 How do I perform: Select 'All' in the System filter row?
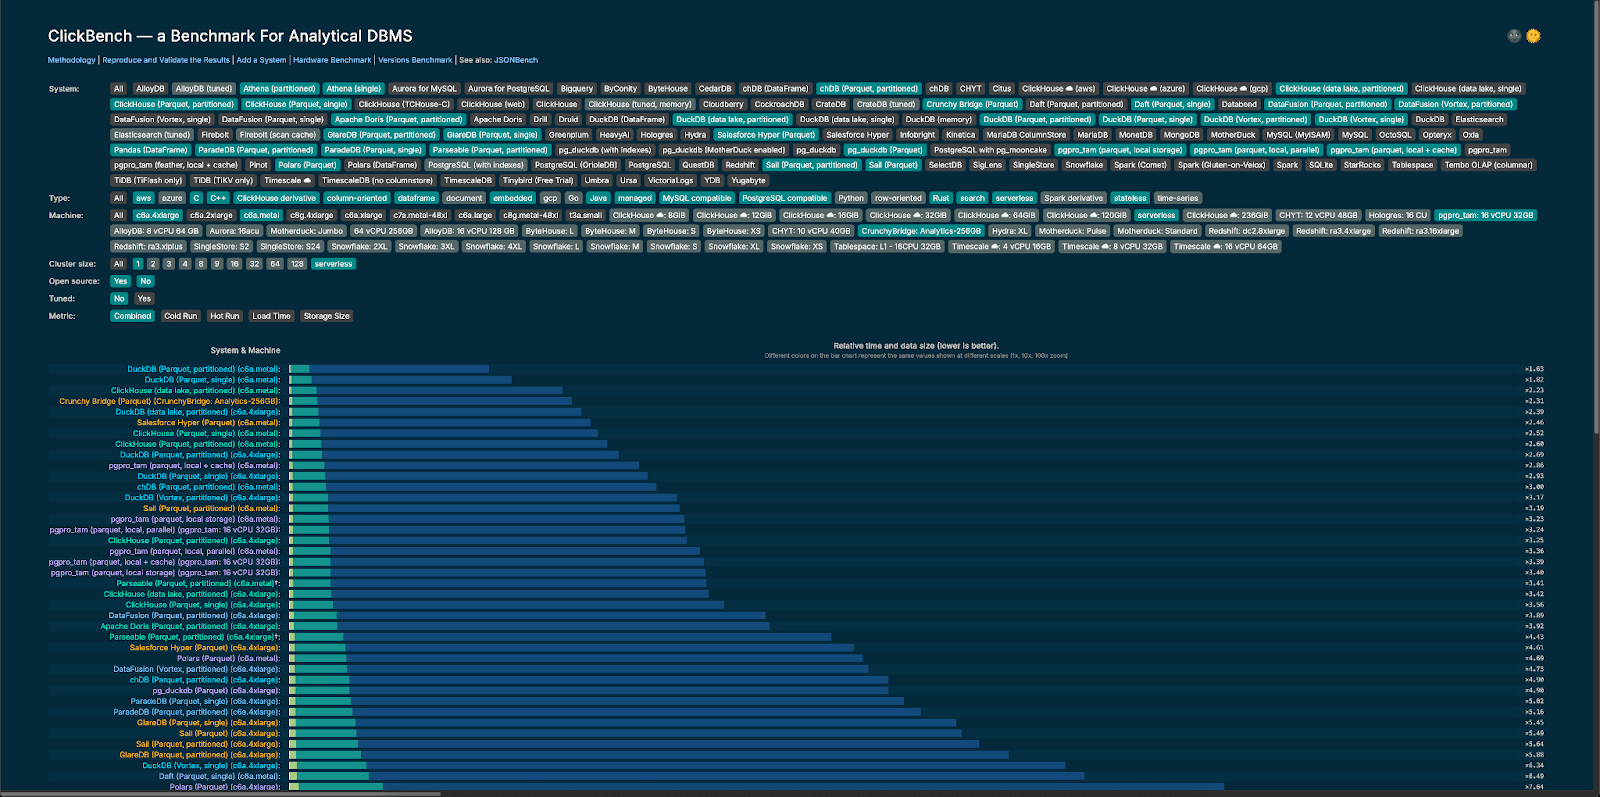(118, 89)
